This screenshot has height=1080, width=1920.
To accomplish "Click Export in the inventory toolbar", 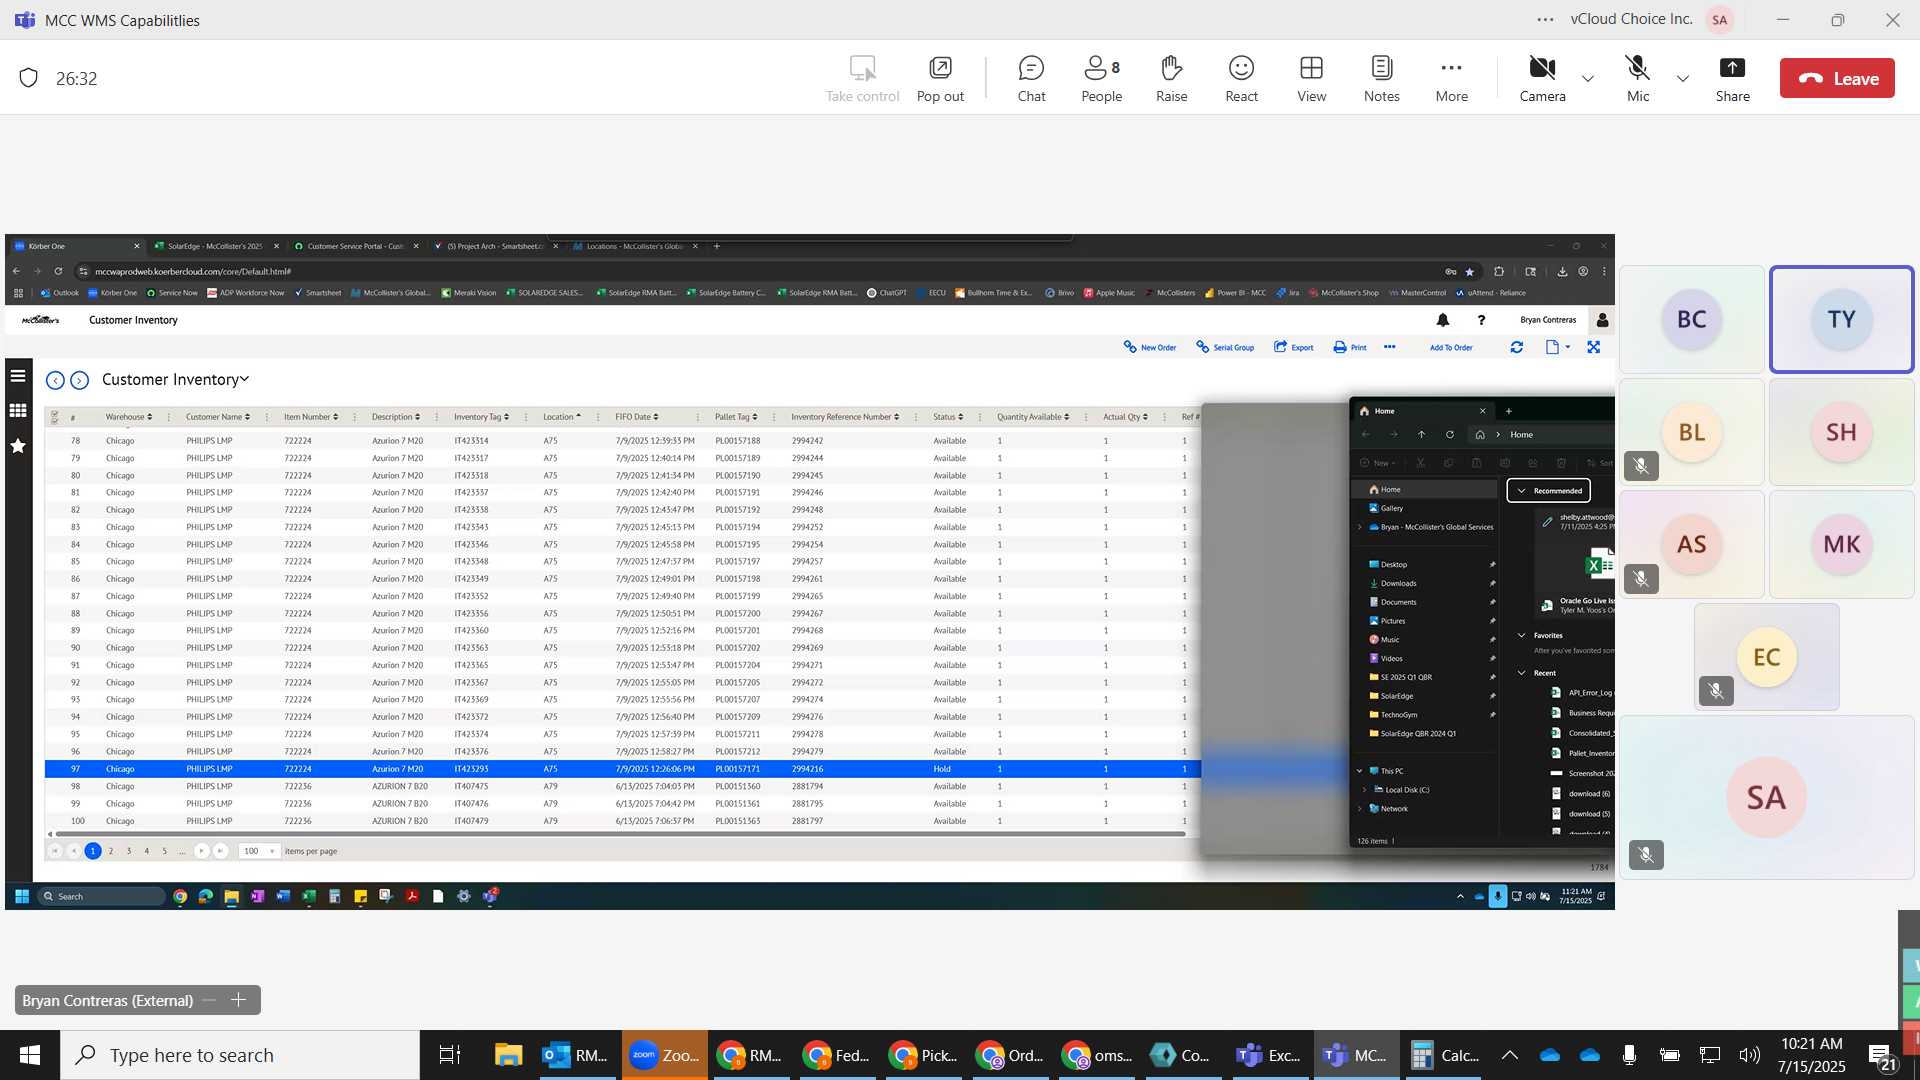I will coord(1293,347).
